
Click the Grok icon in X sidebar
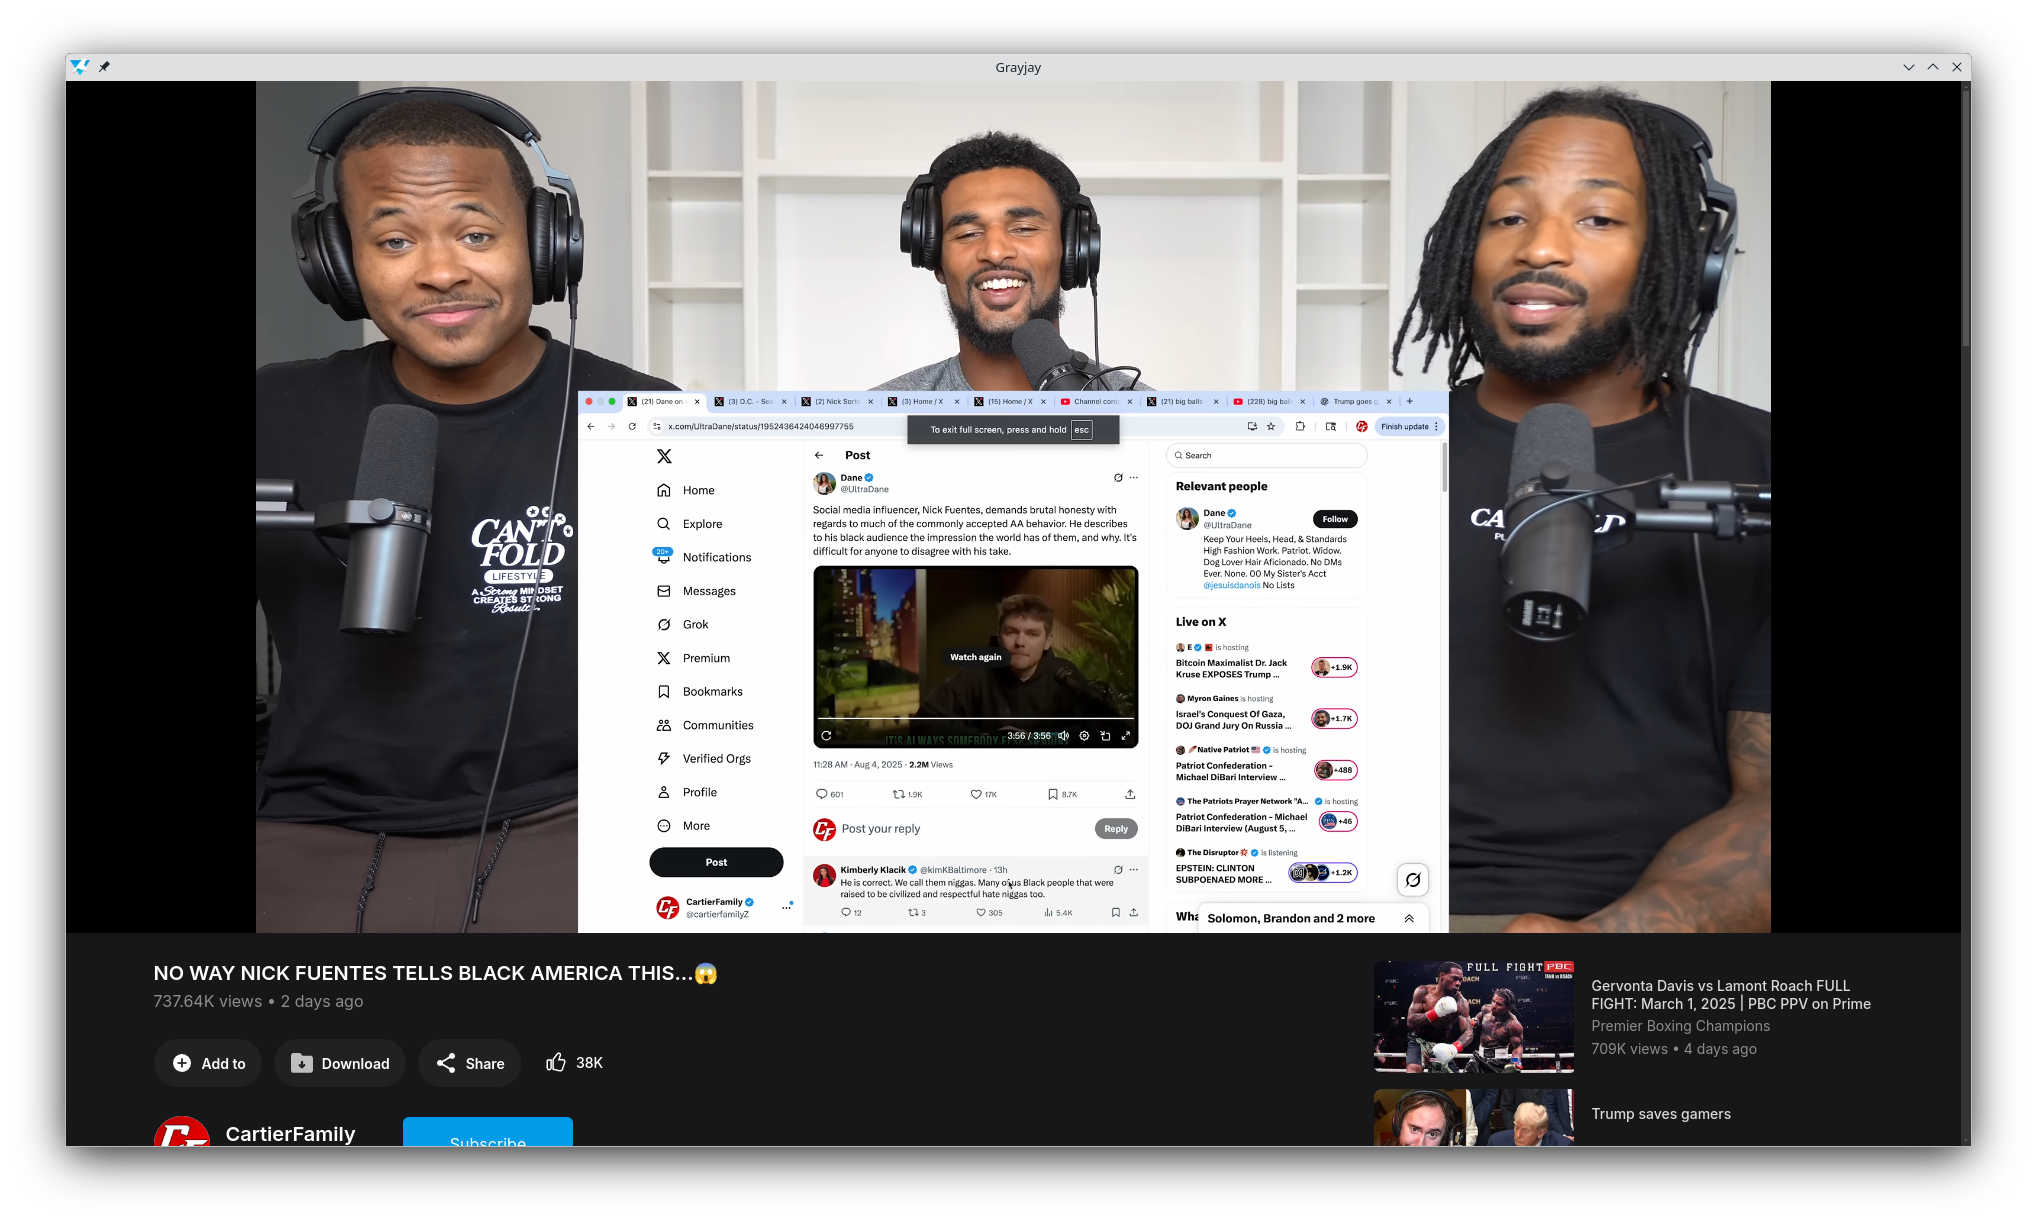pos(664,625)
